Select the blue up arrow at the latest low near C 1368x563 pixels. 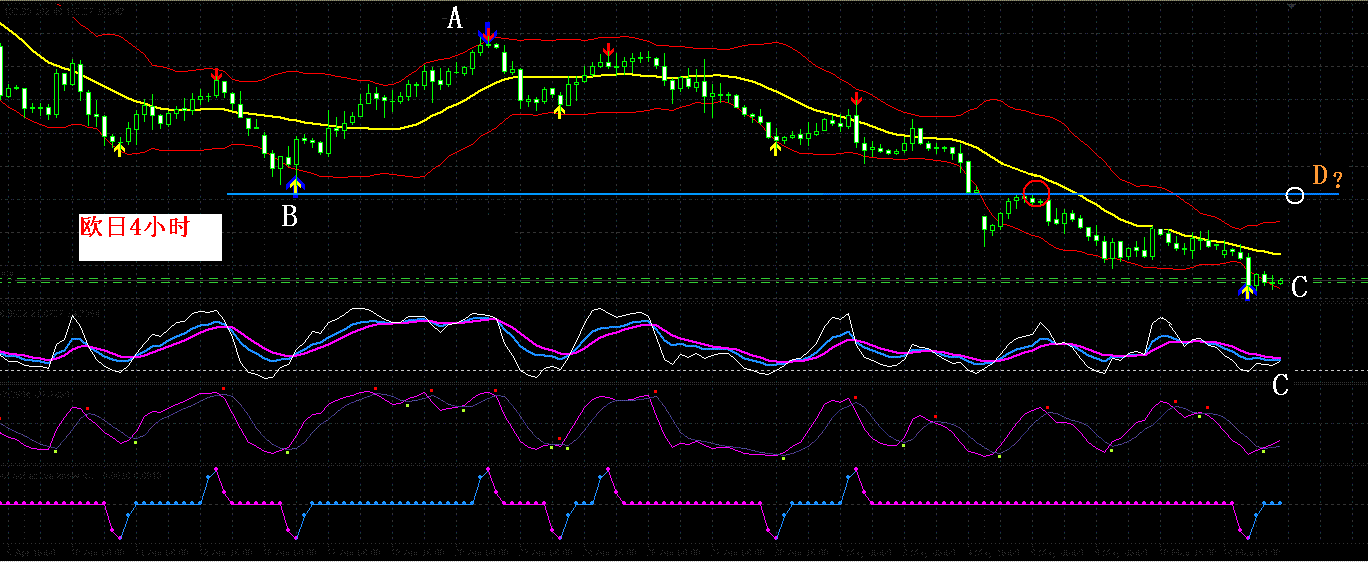pos(1246,290)
